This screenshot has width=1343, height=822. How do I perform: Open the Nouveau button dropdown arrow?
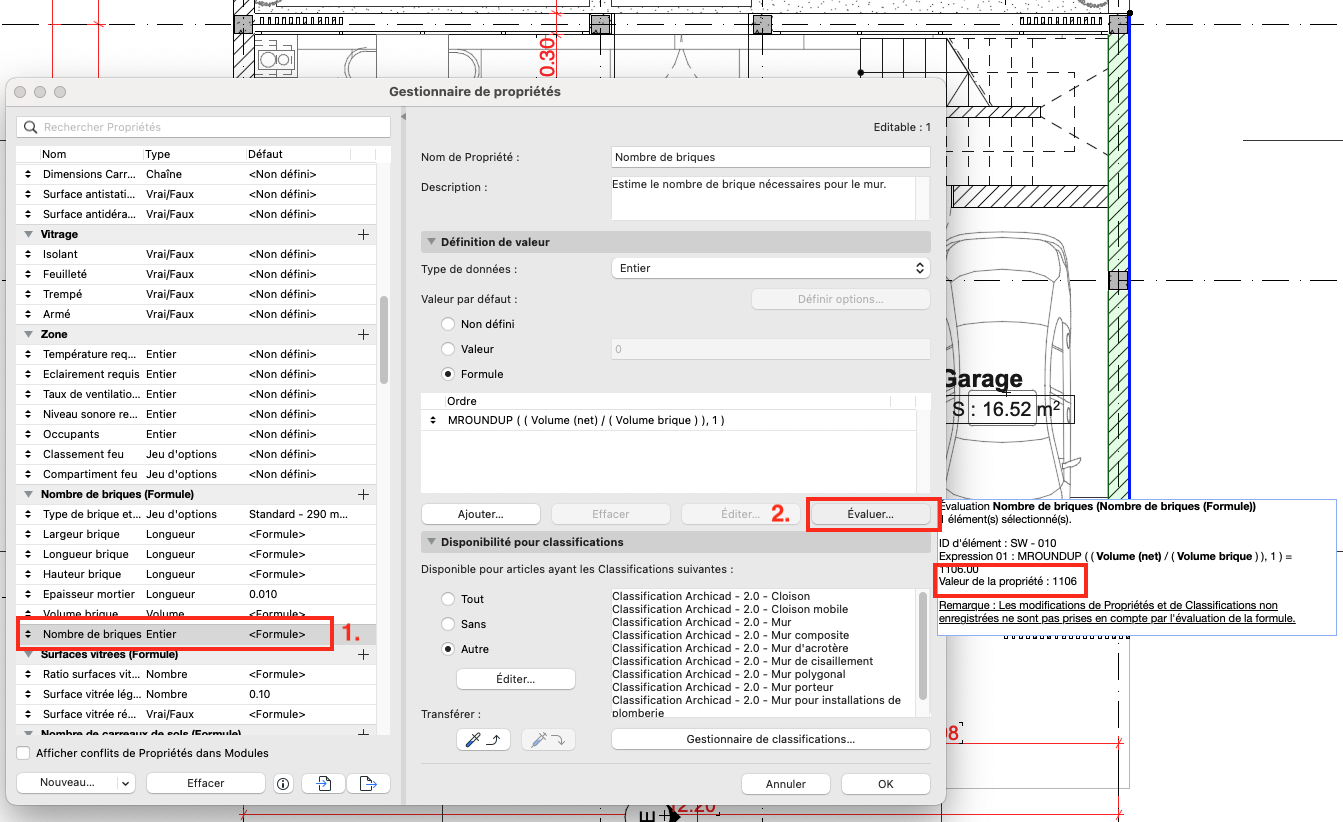point(125,783)
